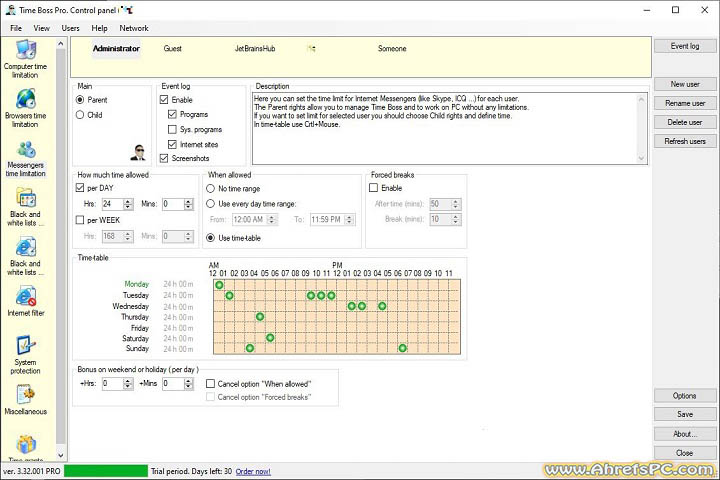This screenshot has height=480, width=720.
Task: Click Saturday green time-table marker
Action: click(270, 338)
